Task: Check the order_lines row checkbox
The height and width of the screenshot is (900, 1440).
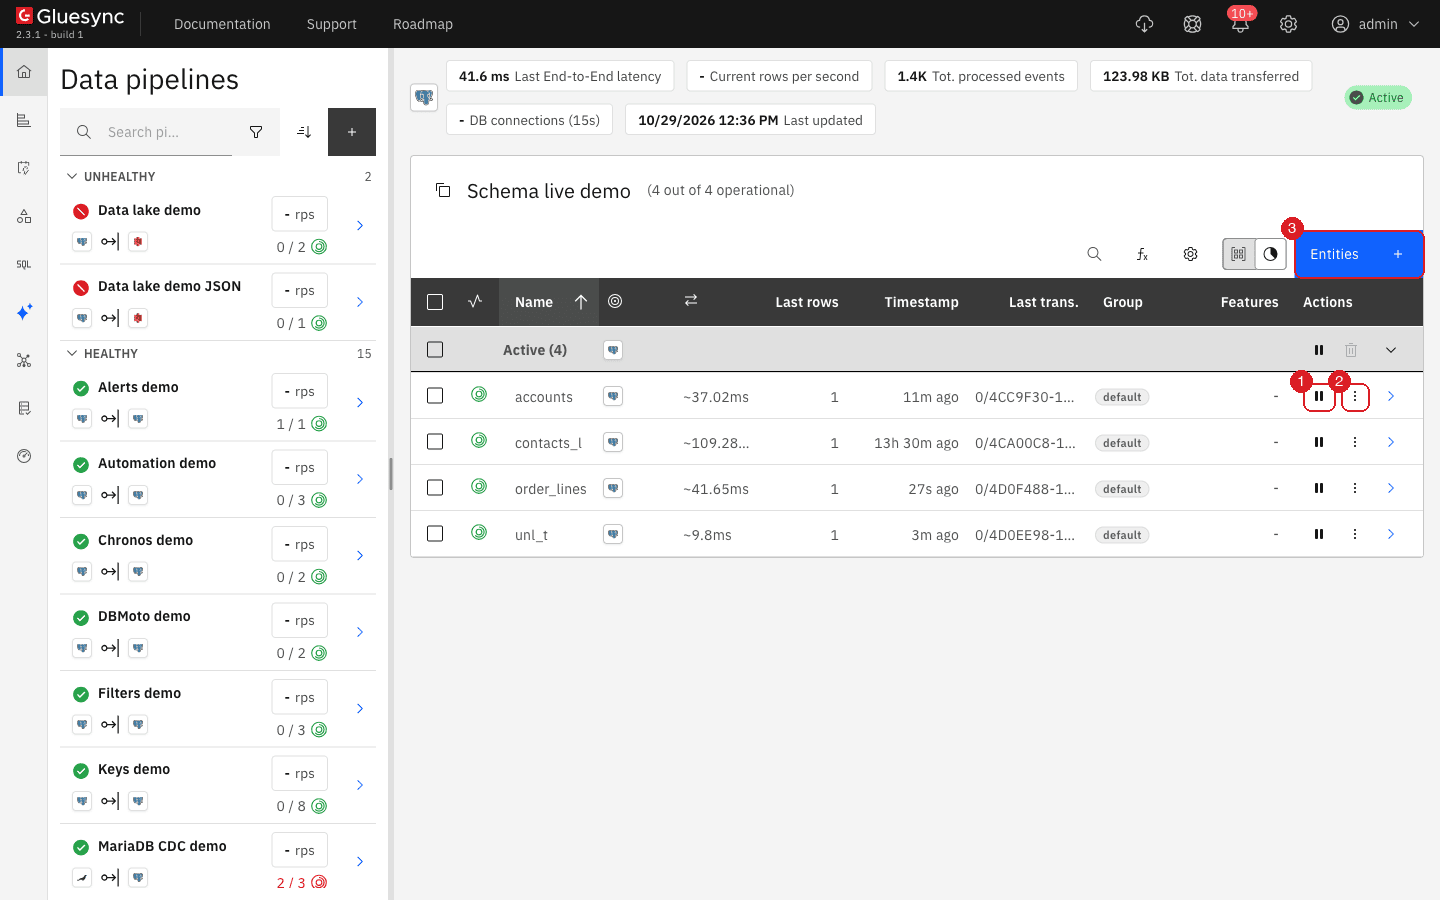Action: pyautogui.click(x=435, y=488)
